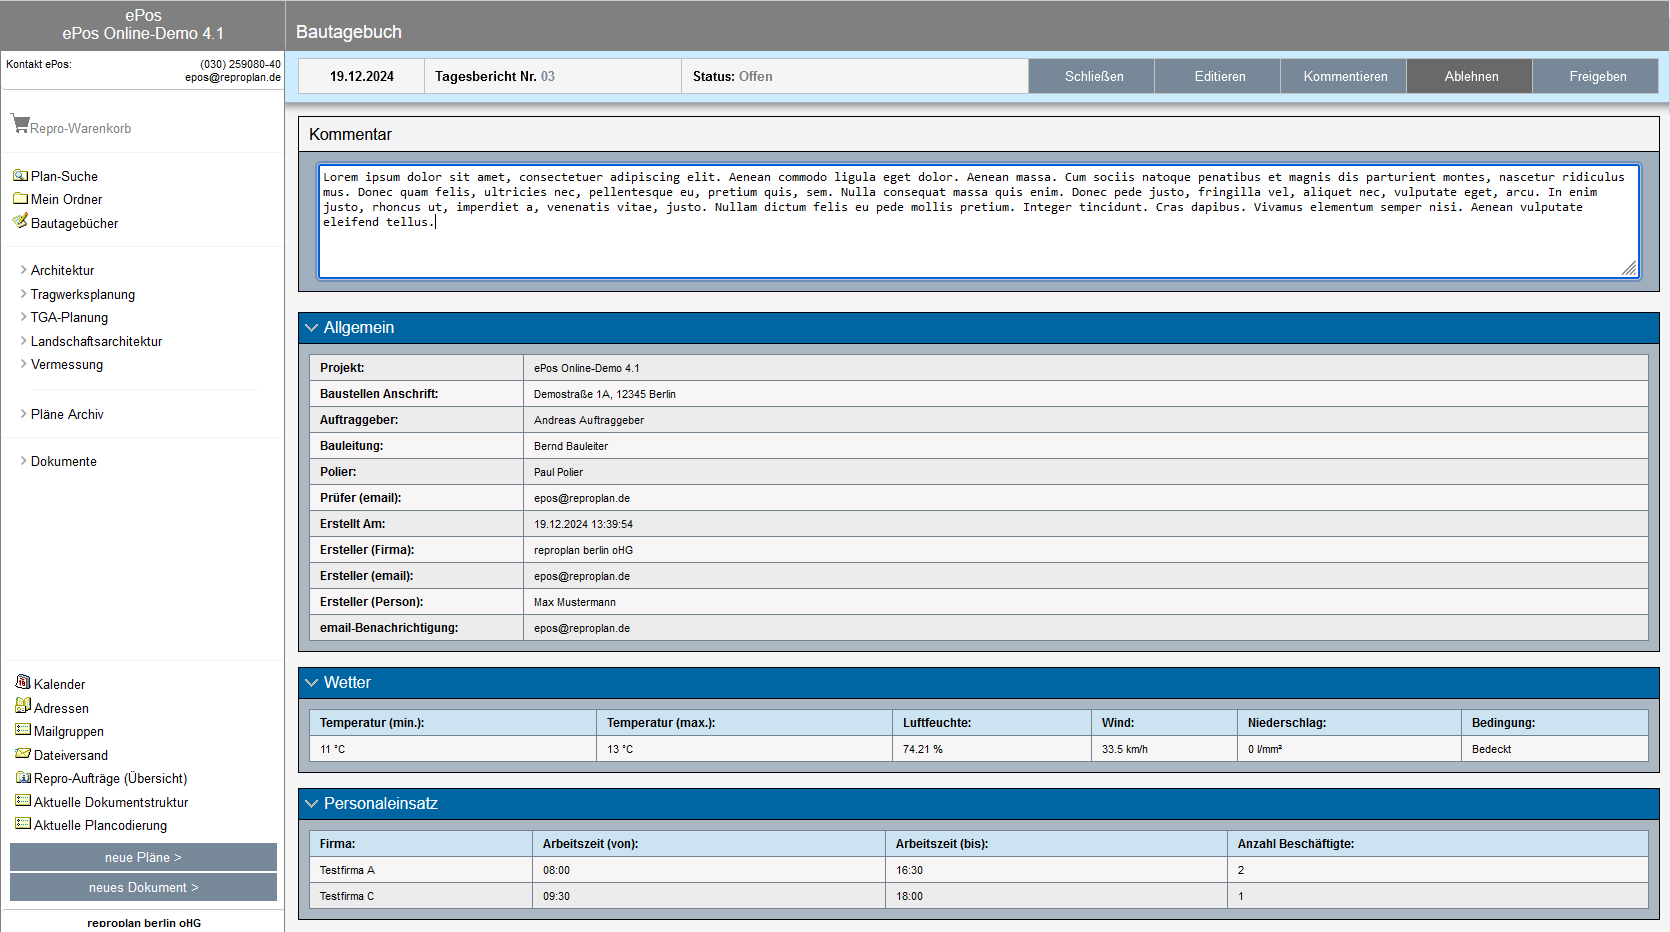
Task: Click the Aktuelle Plancodierung icon
Action: click(23, 824)
